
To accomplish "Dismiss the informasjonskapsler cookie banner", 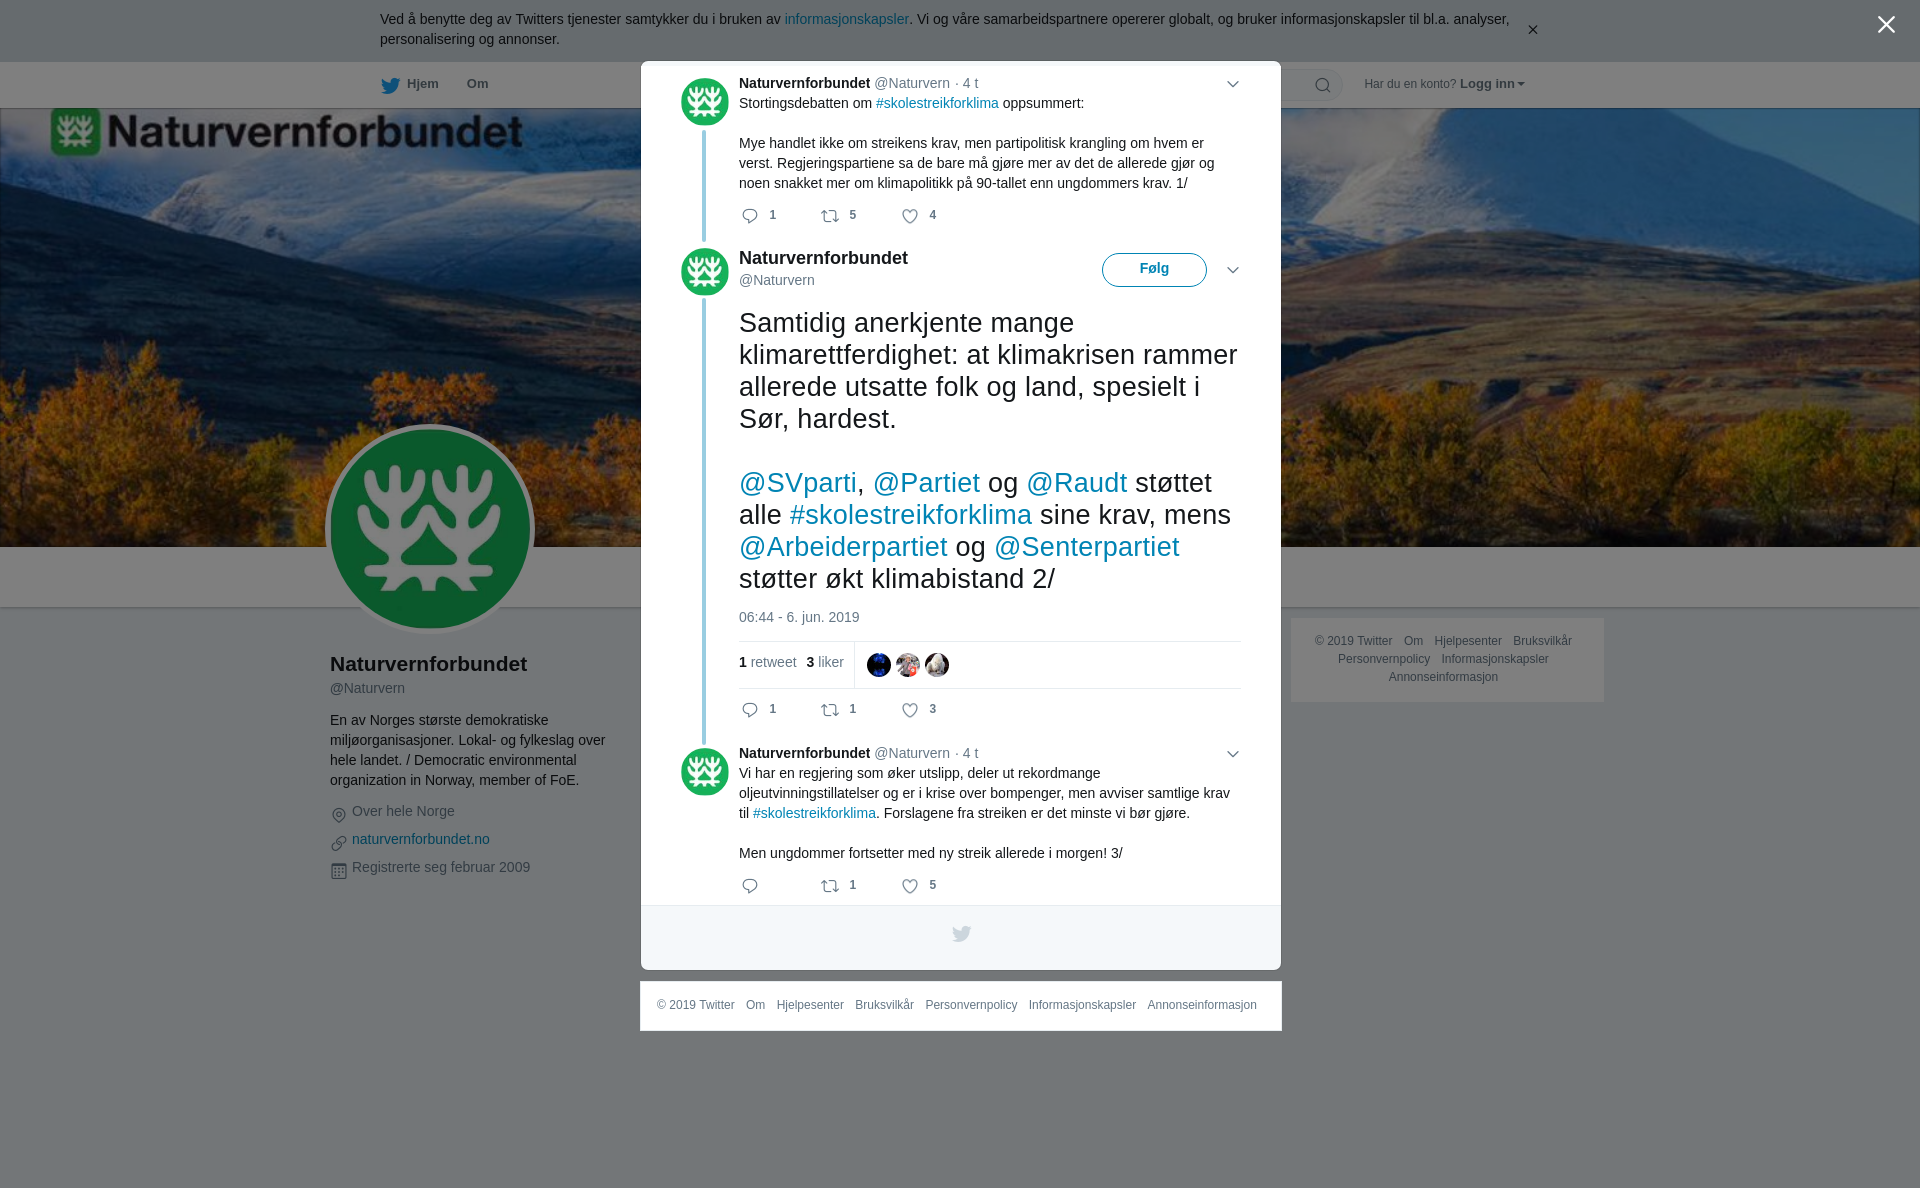I will tap(1532, 30).
